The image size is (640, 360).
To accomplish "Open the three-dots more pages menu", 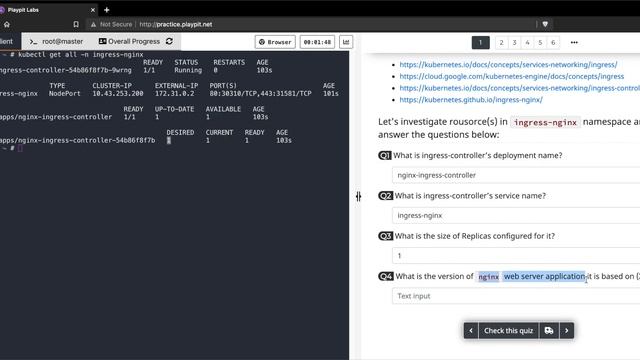I will coord(574,42).
